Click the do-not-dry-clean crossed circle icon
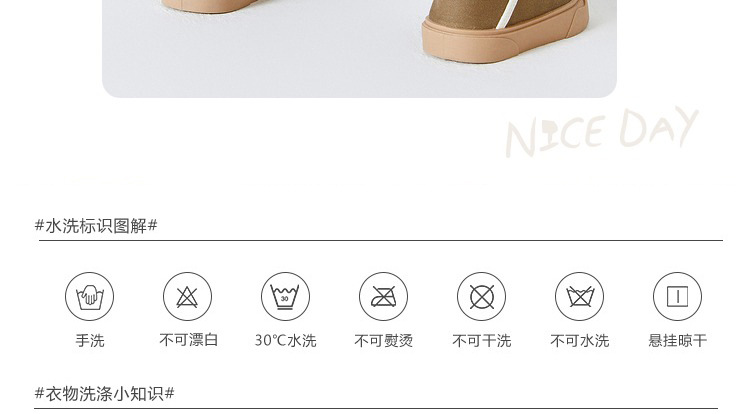Viewport: 750px width, 414px height. click(x=481, y=296)
